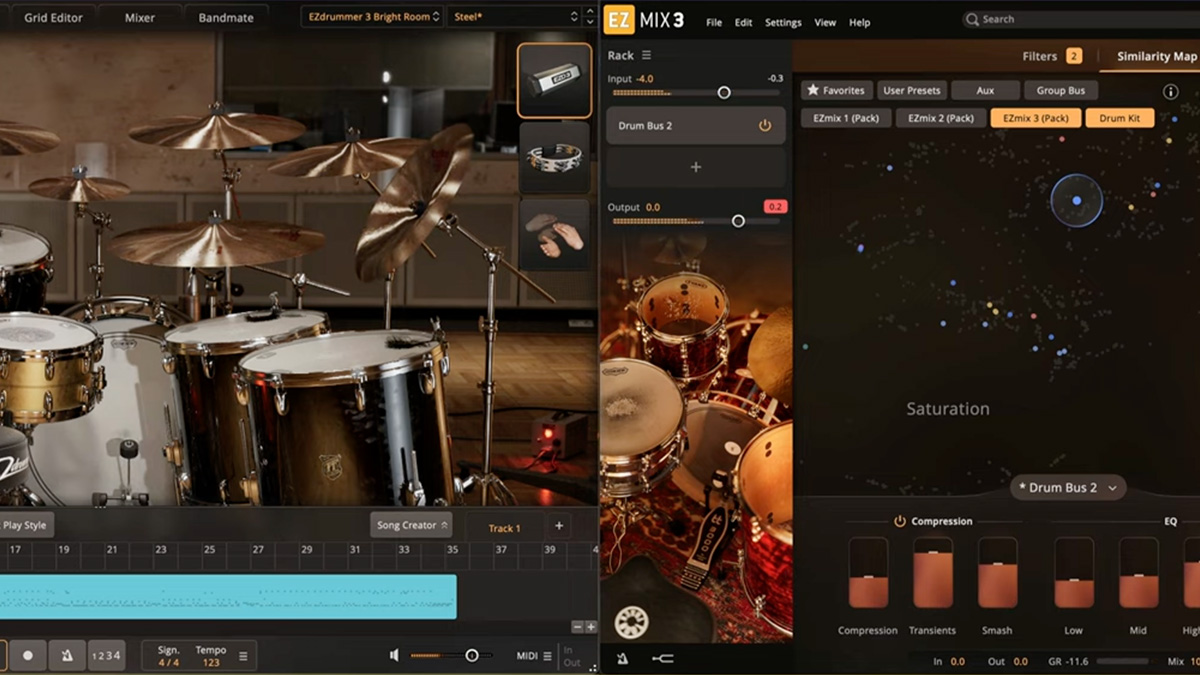Toggle the EZmix 2 (Pack) filter
The height and width of the screenshot is (675, 1200).
940,118
